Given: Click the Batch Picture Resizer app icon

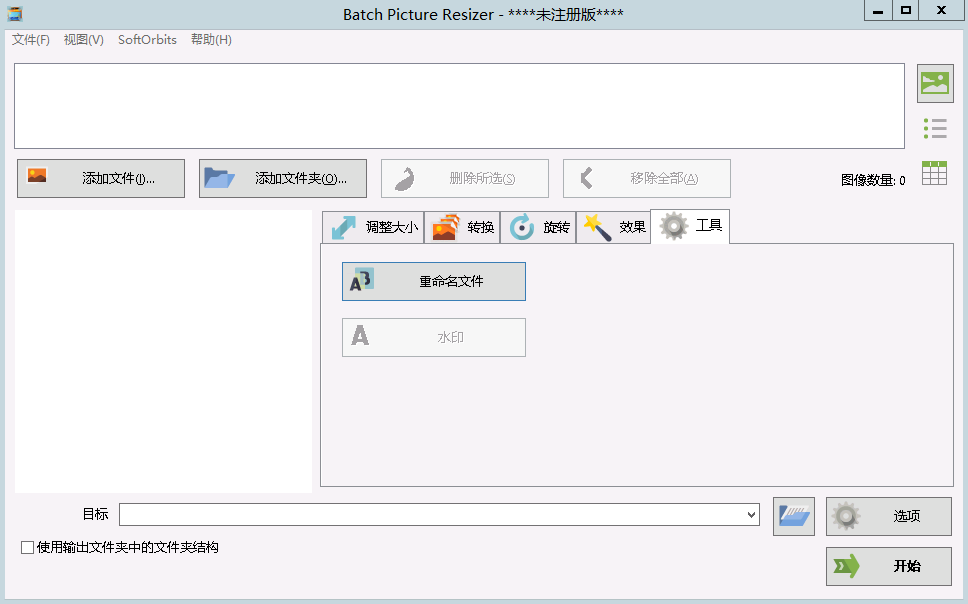Looking at the screenshot, I should [x=15, y=14].
